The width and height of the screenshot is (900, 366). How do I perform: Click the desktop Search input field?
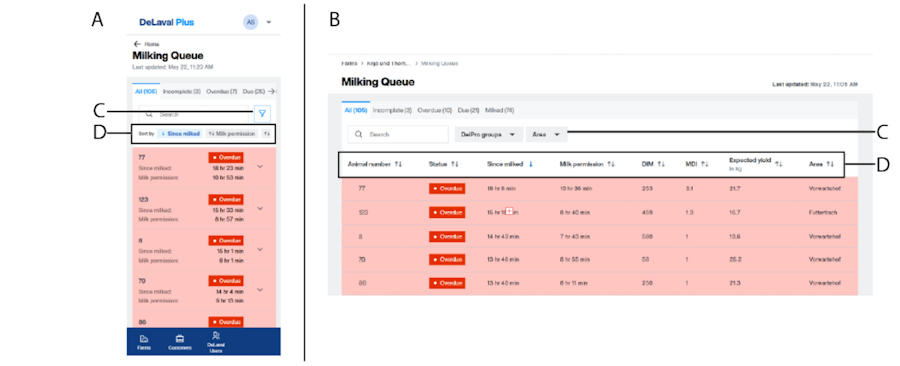[398, 134]
